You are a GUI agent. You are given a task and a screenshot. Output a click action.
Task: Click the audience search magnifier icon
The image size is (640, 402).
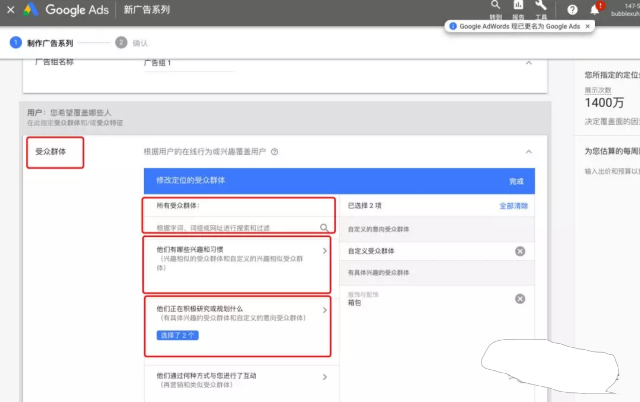click(324, 228)
